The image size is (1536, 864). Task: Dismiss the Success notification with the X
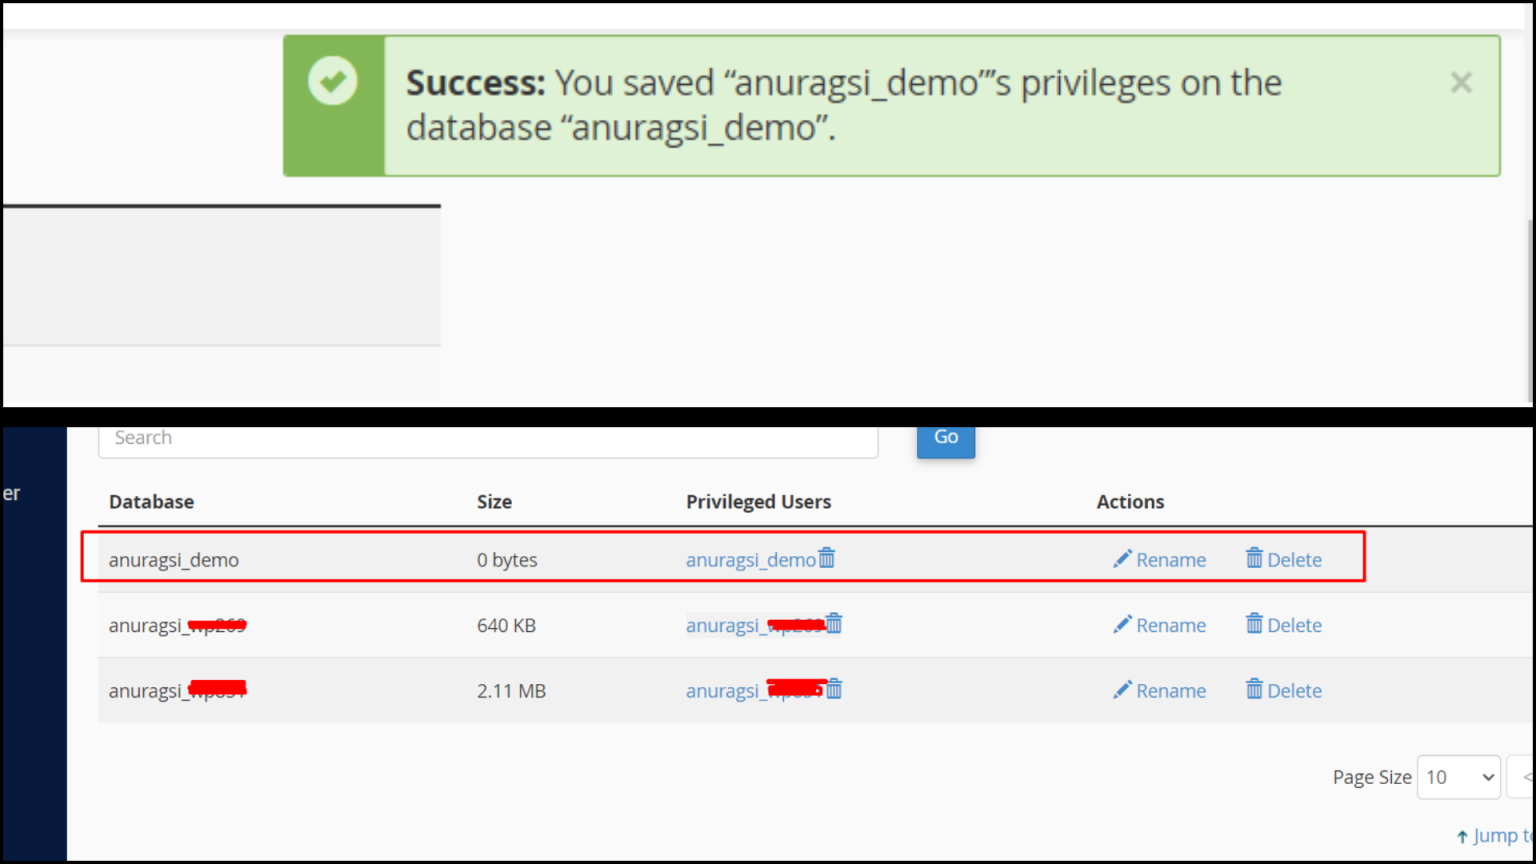tap(1461, 82)
